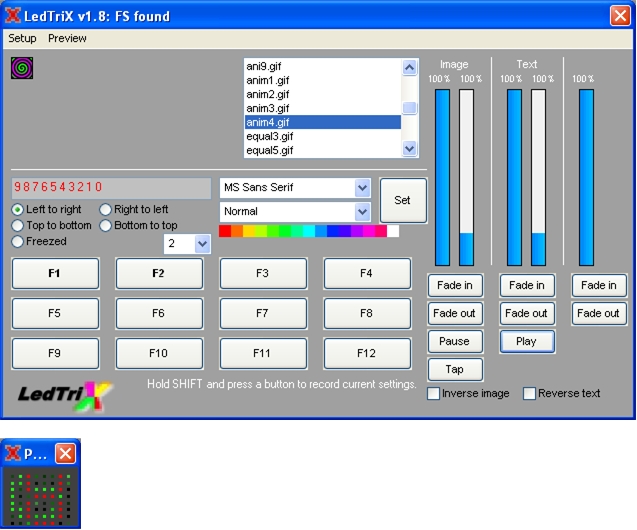637x530 pixels.
Task: Click the Play text button
Action: coord(527,342)
